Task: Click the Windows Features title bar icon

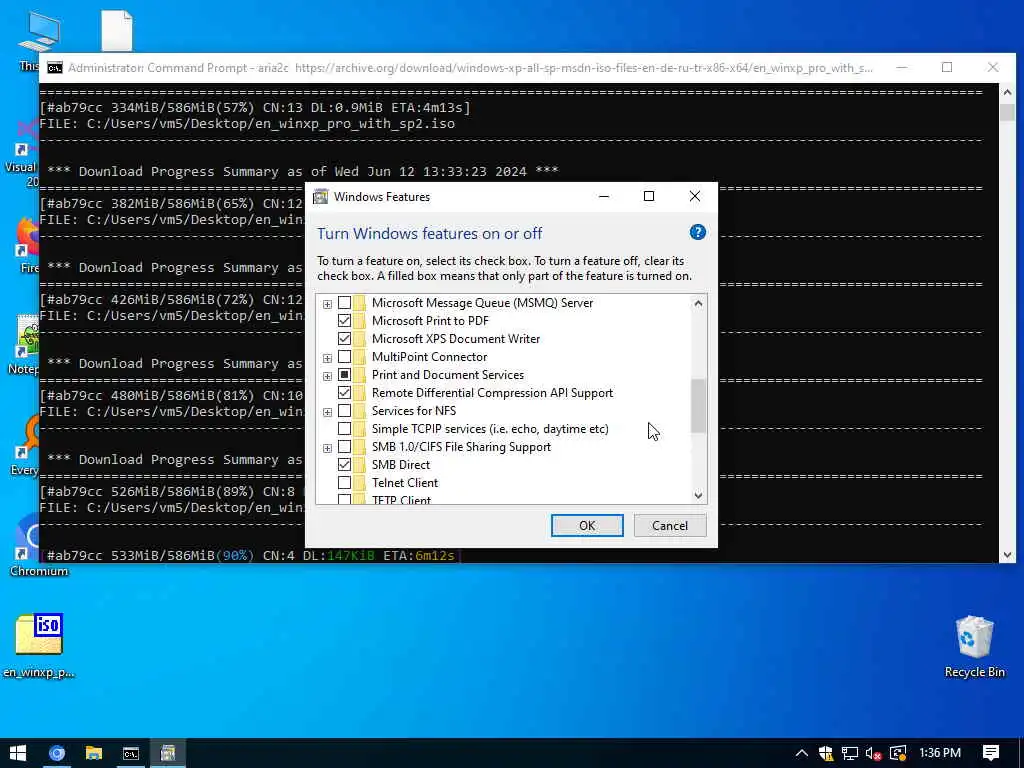Action: tap(321, 197)
